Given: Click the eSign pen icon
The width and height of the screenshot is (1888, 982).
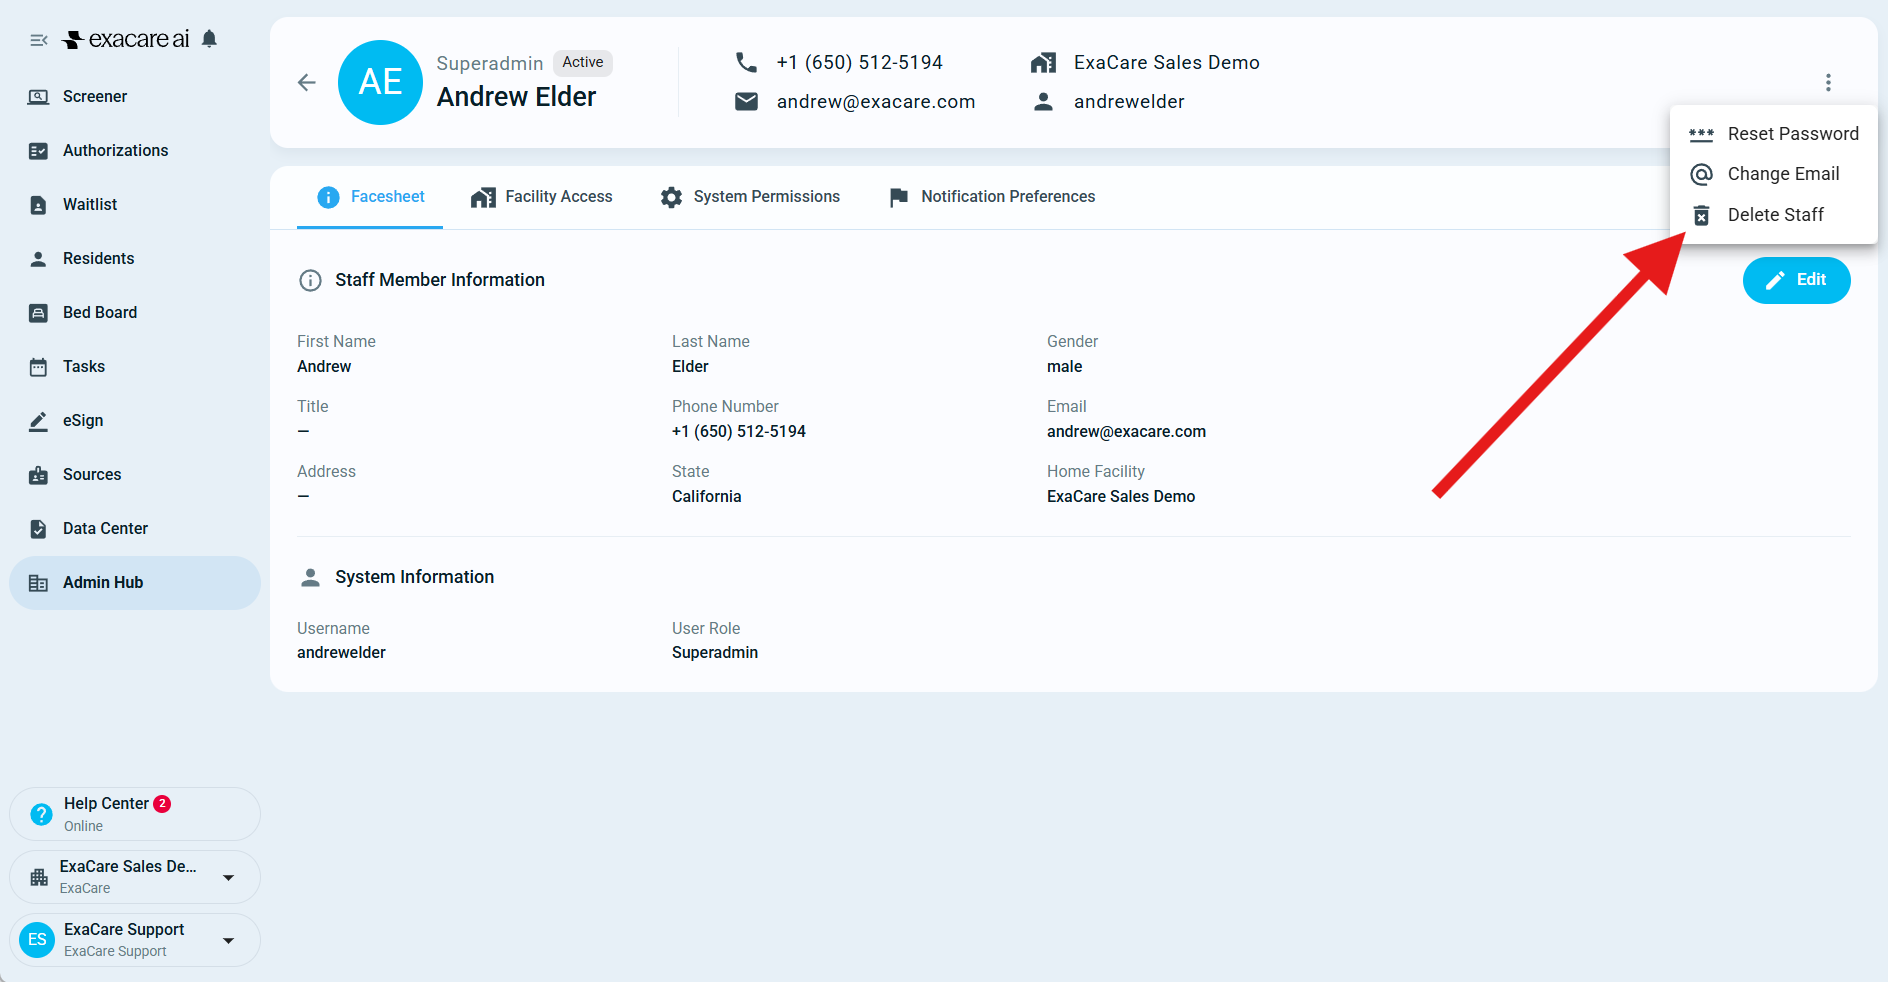Looking at the screenshot, I should click(x=38, y=421).
